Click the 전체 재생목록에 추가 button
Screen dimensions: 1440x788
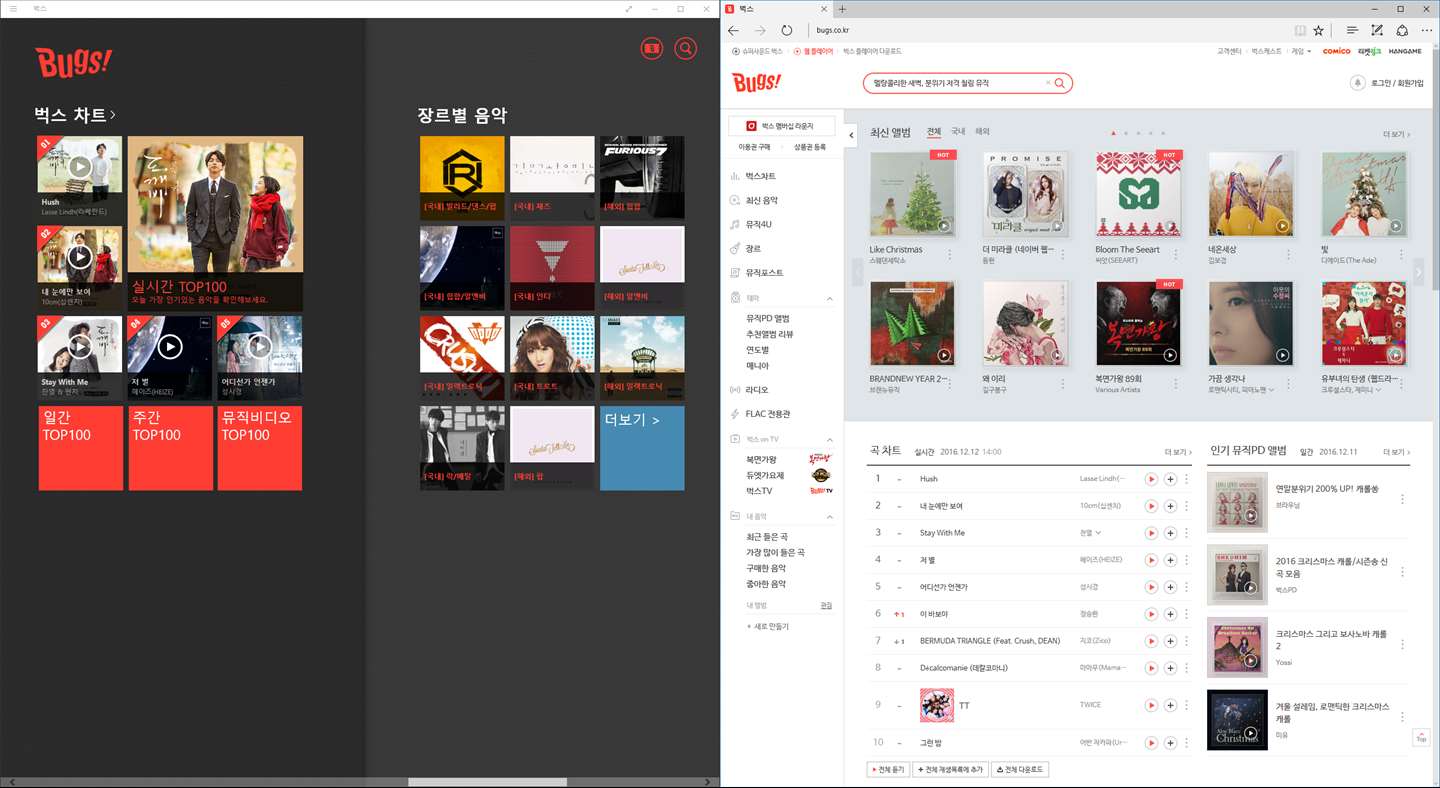tap(950, 769)
